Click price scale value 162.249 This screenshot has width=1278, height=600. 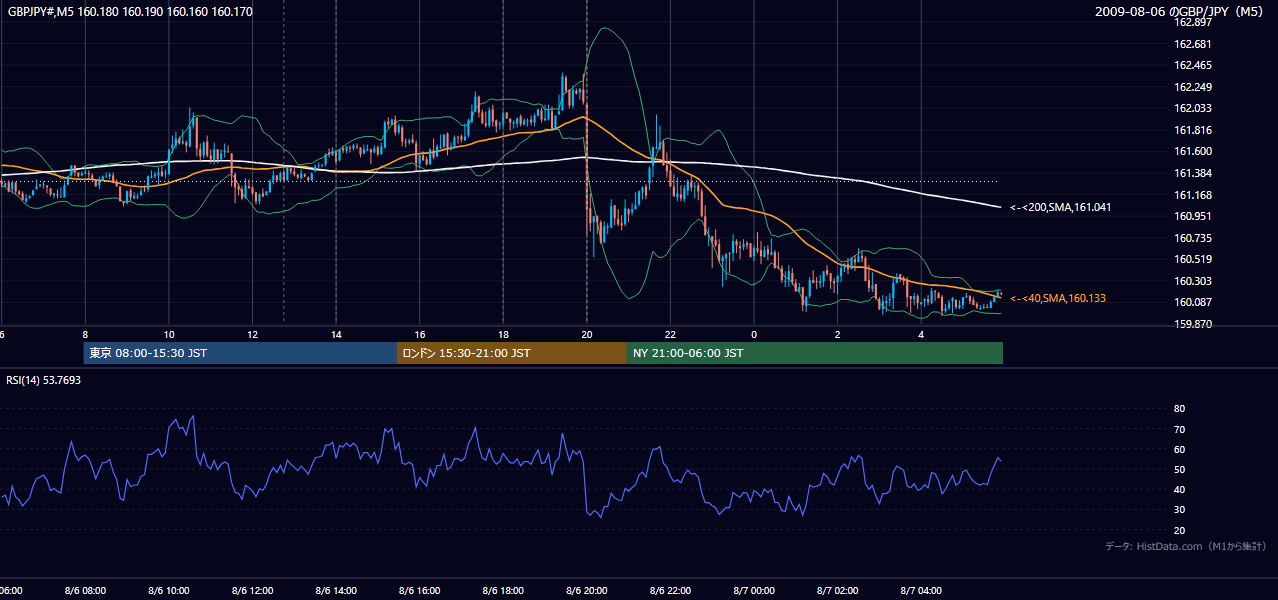[1192, 87]
